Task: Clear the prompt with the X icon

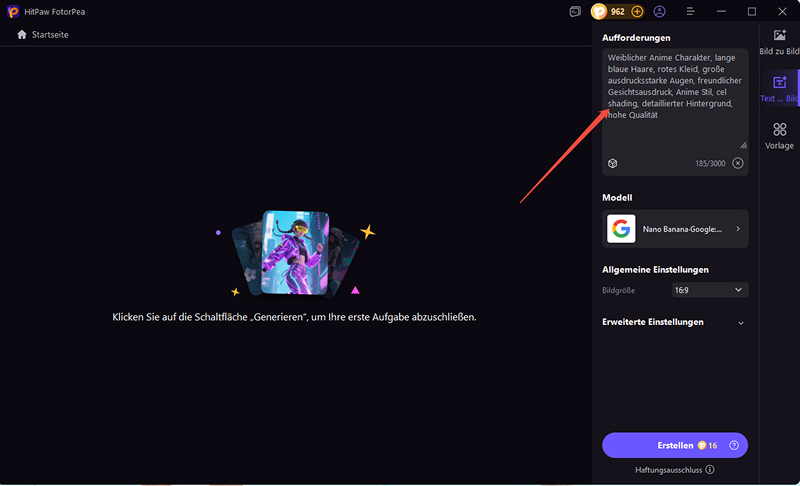Action: coord(738,163)
